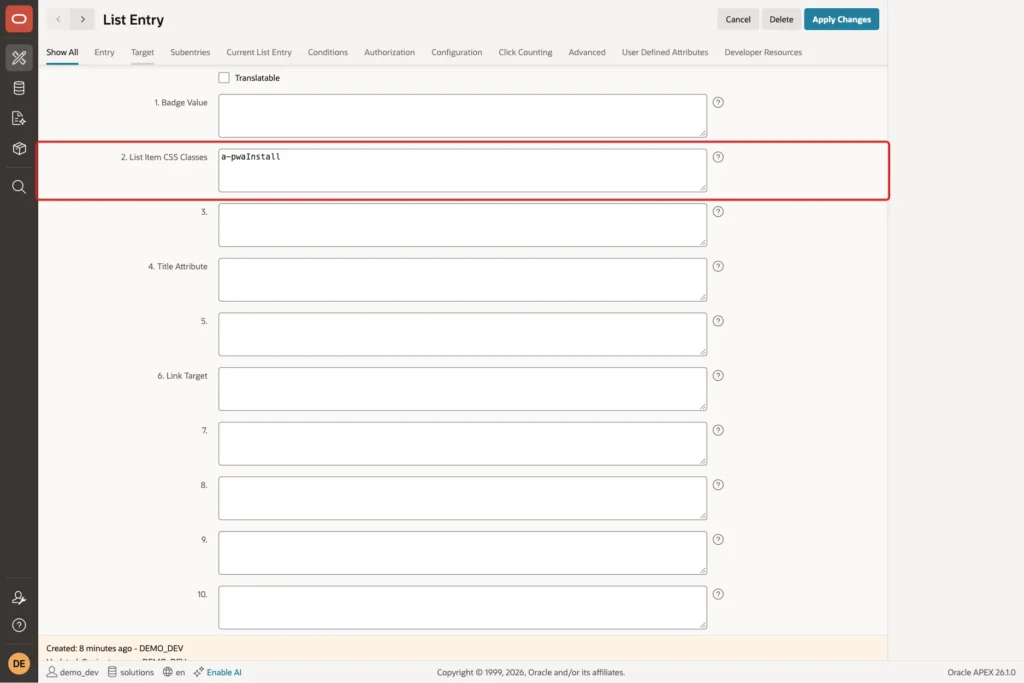Click the demo_dev user status item
Viewport: 1024px width, 683px height.
point(72,672)
